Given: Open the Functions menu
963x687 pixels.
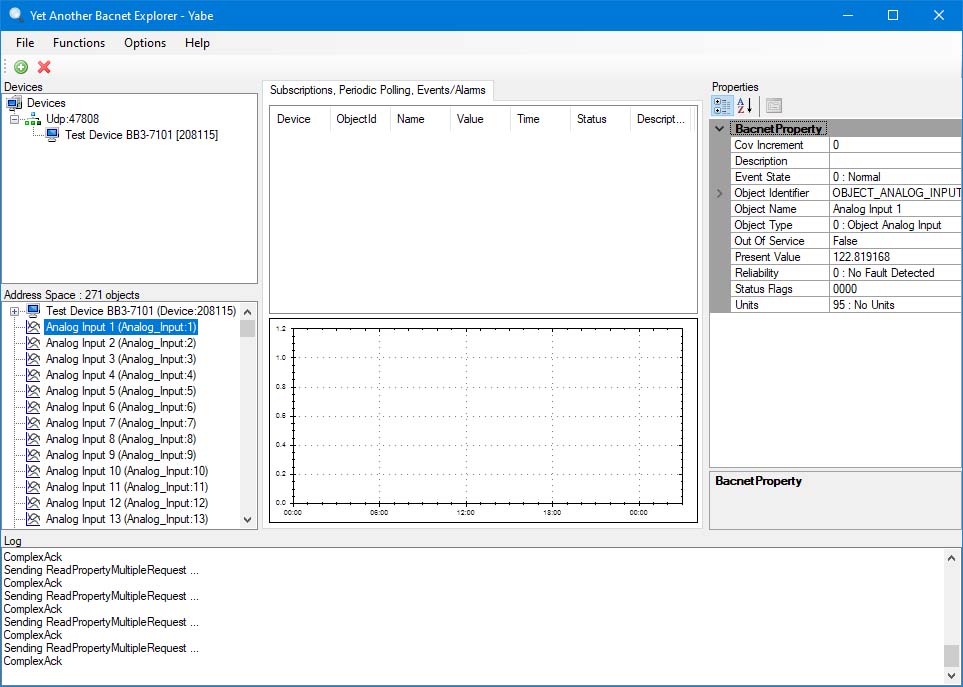Looking at the screenshot, I should pyautogui.click(x=79, y=43).
